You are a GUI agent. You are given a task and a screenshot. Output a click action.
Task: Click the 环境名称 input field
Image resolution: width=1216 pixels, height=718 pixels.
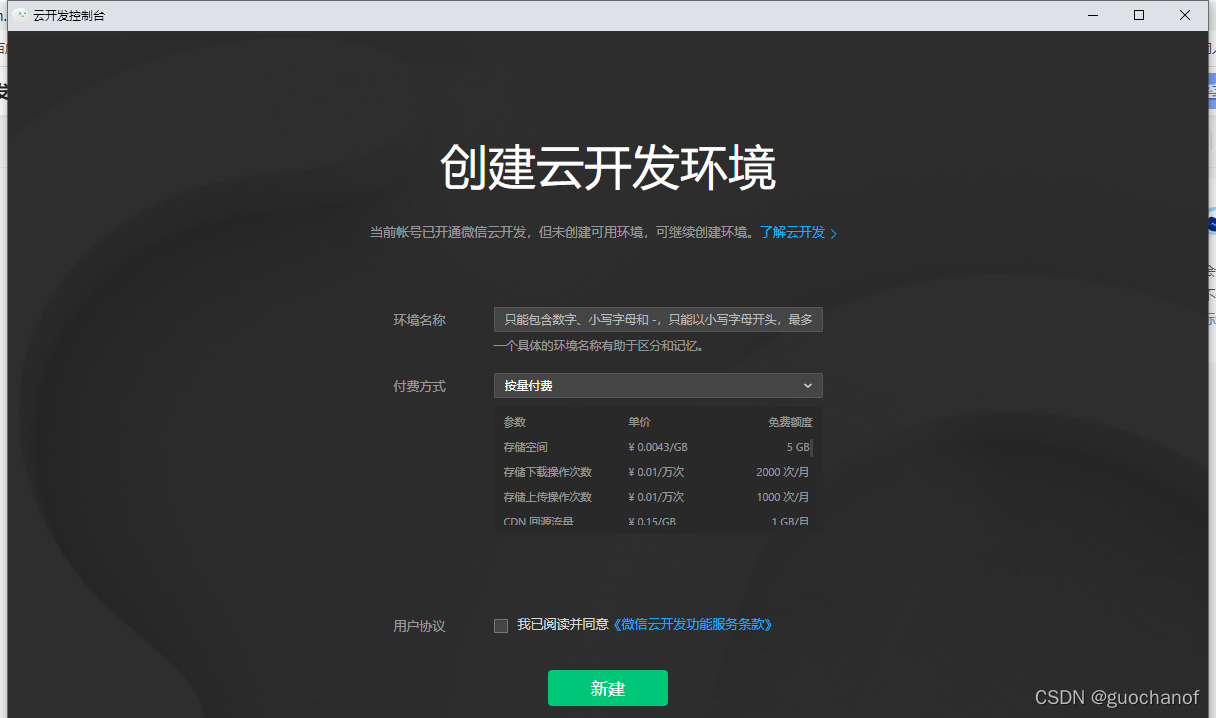pos(658,320)
